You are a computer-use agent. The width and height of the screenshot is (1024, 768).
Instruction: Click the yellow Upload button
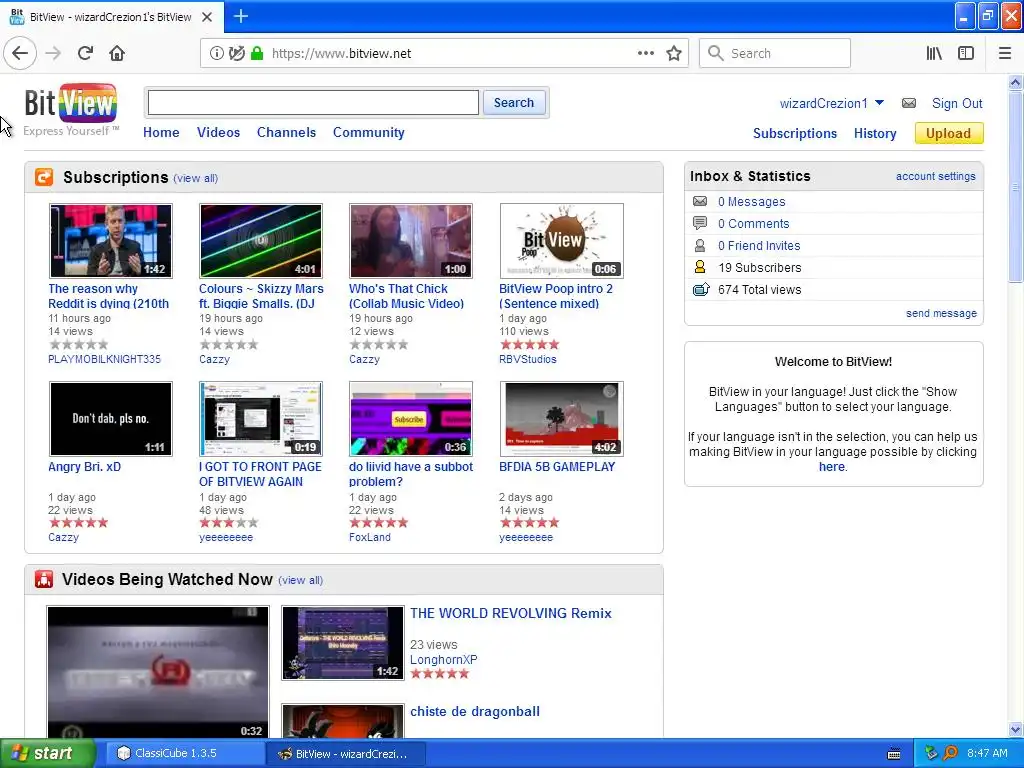pyautogui.click(x=949, y=133)
